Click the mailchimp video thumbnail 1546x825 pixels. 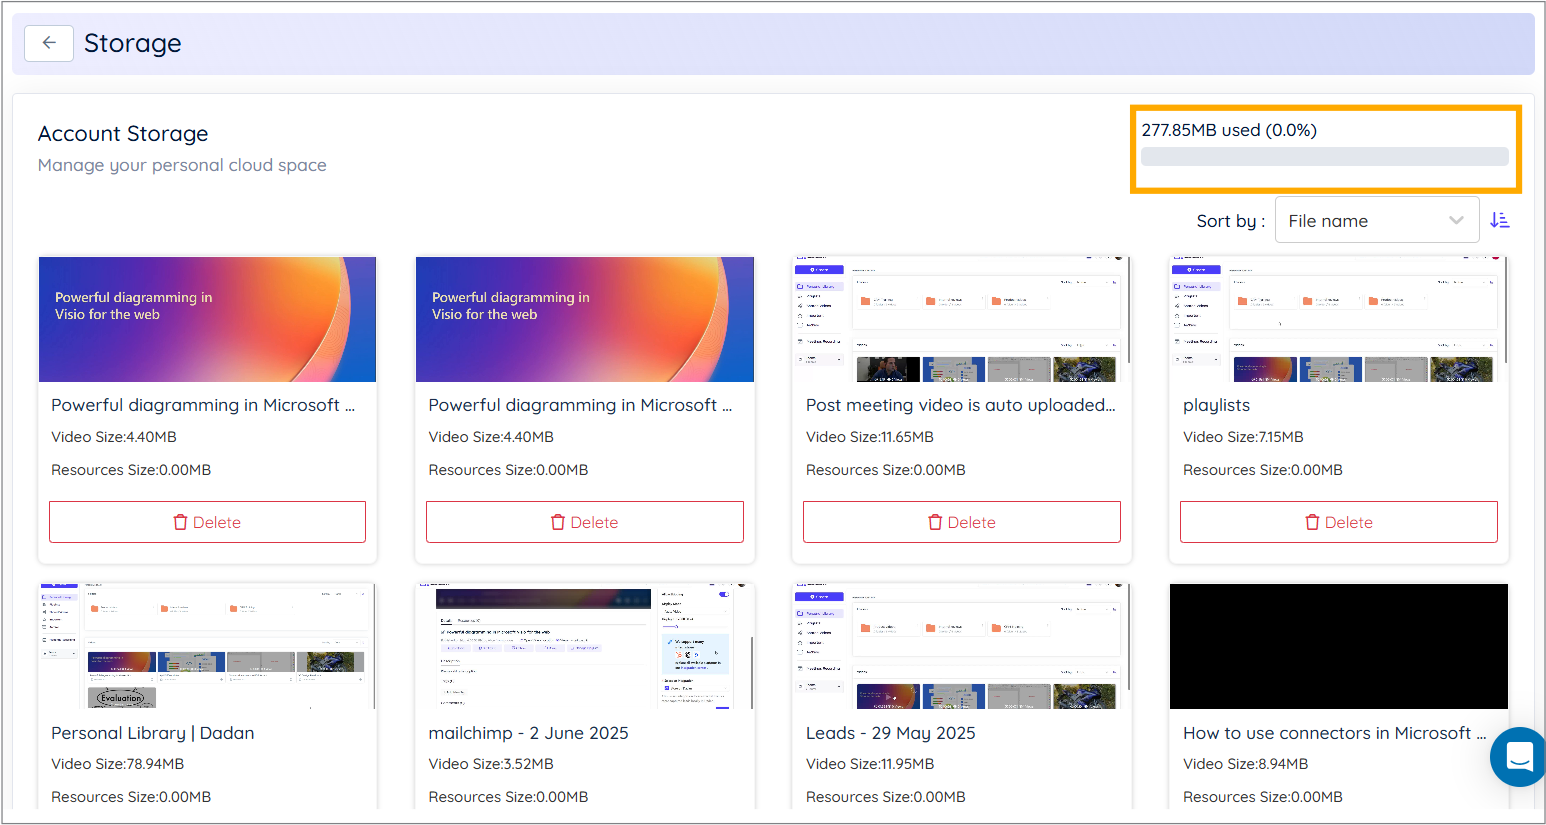tap(584, 646)
